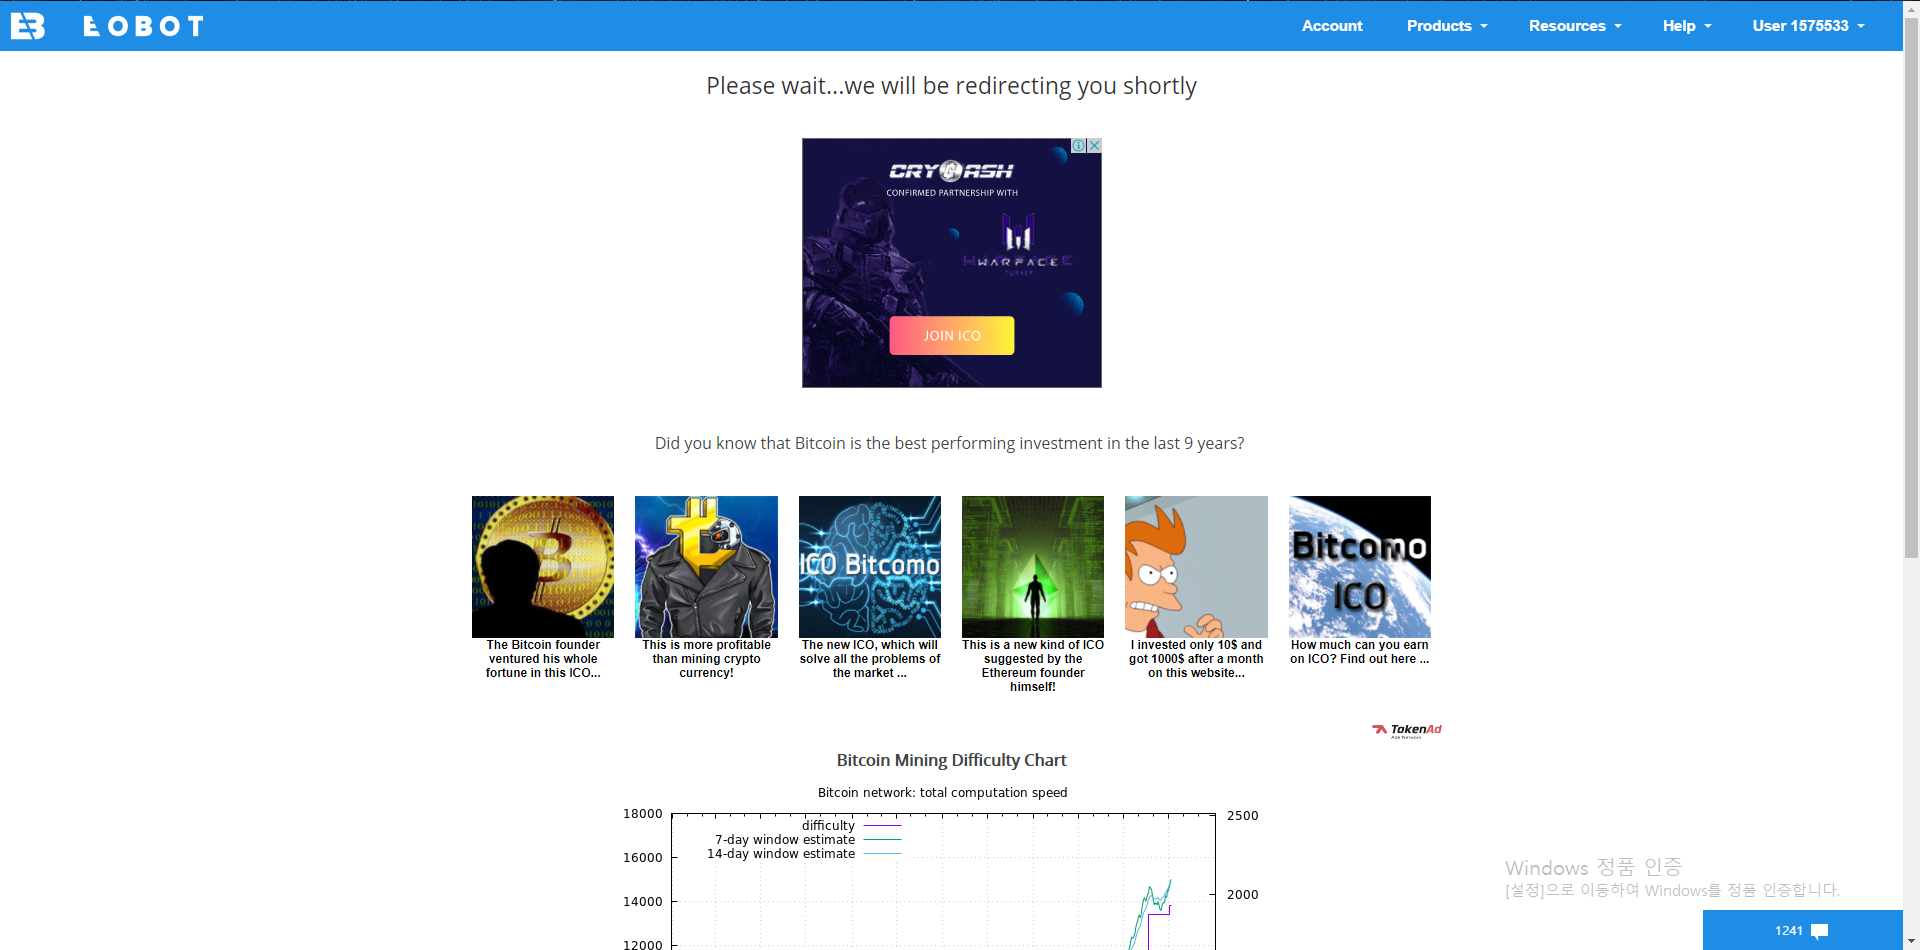Click the Bitcoin Mining Difficulty Chart heading

click(x=952, y=760)
